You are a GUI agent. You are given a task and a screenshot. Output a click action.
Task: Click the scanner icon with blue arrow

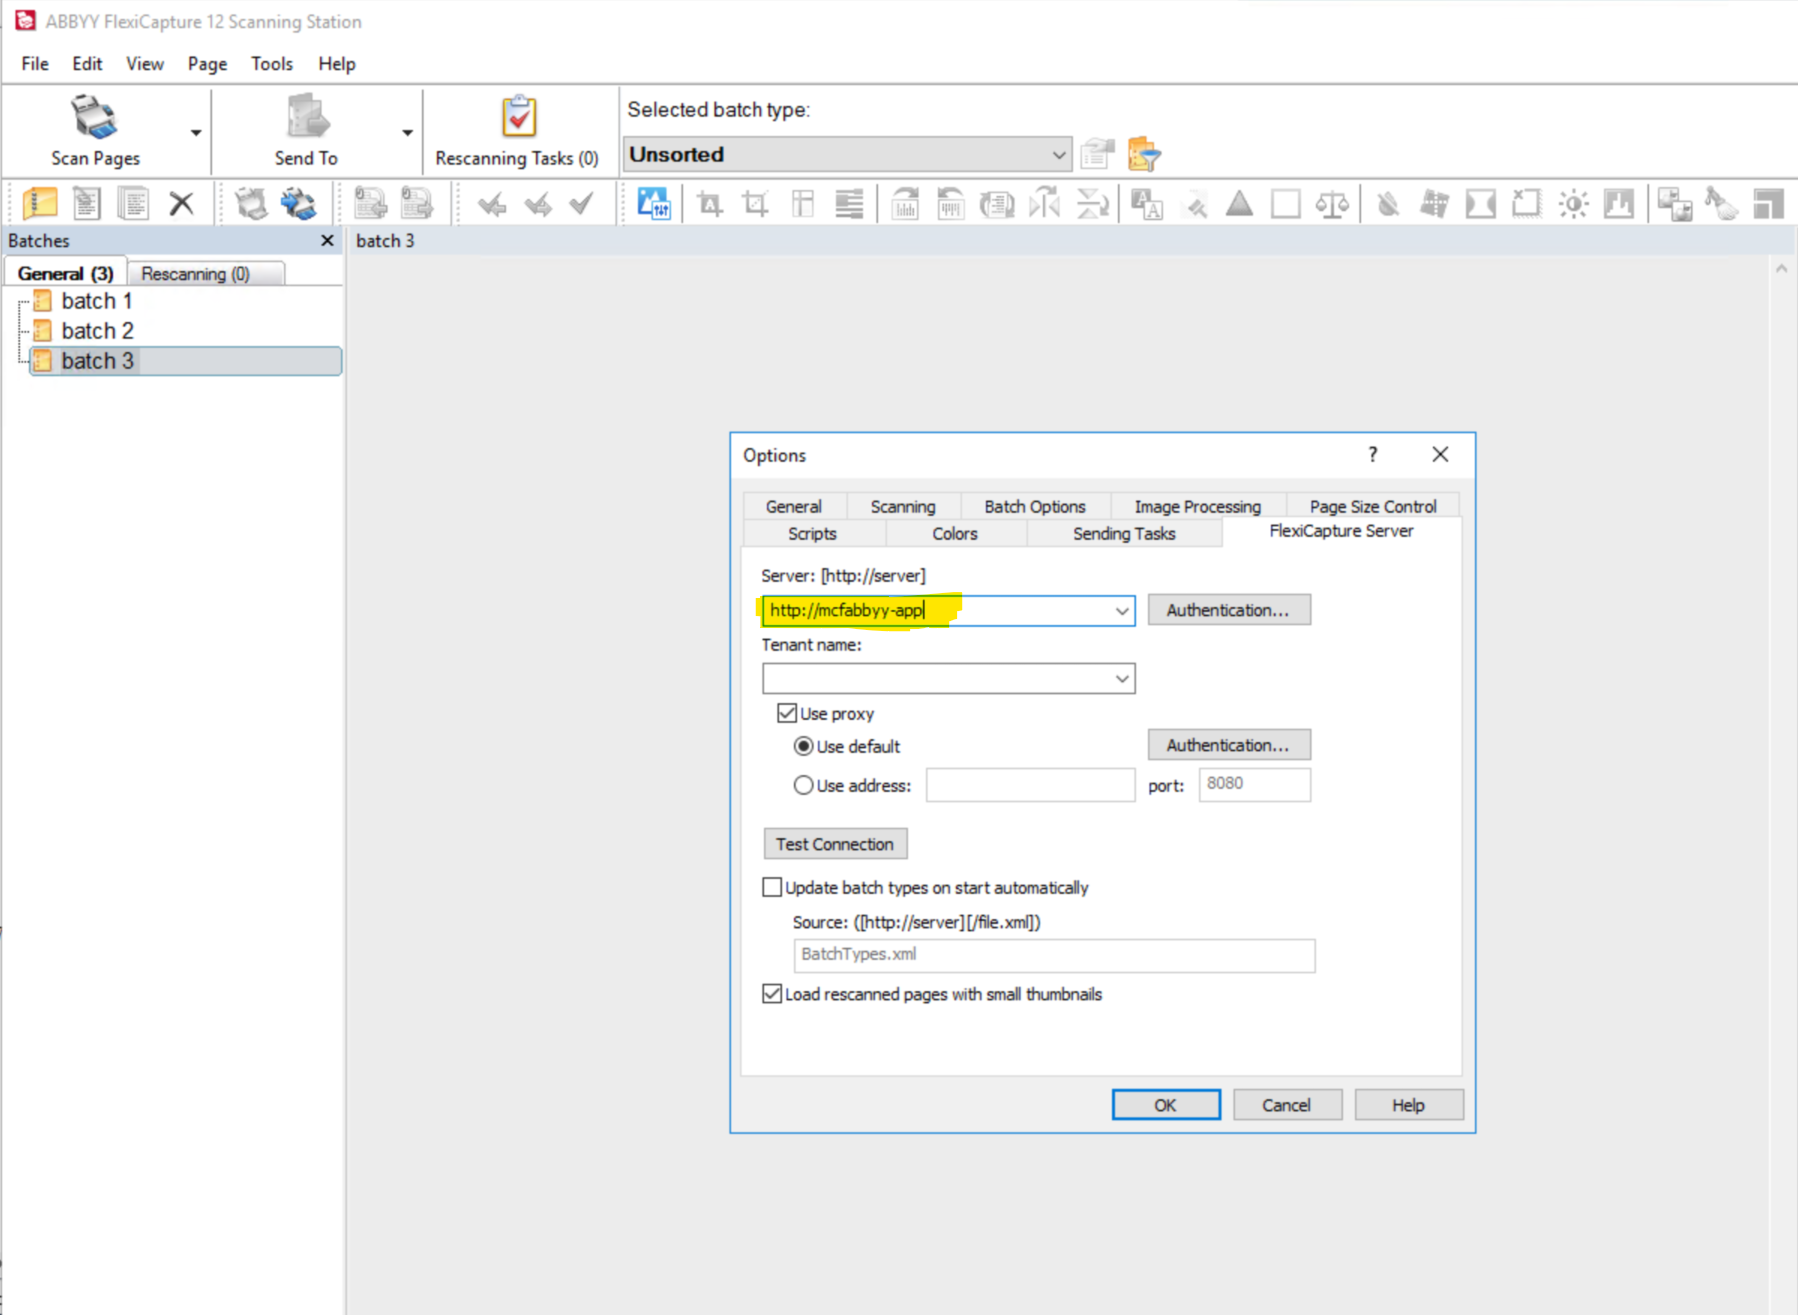point(298,204)
